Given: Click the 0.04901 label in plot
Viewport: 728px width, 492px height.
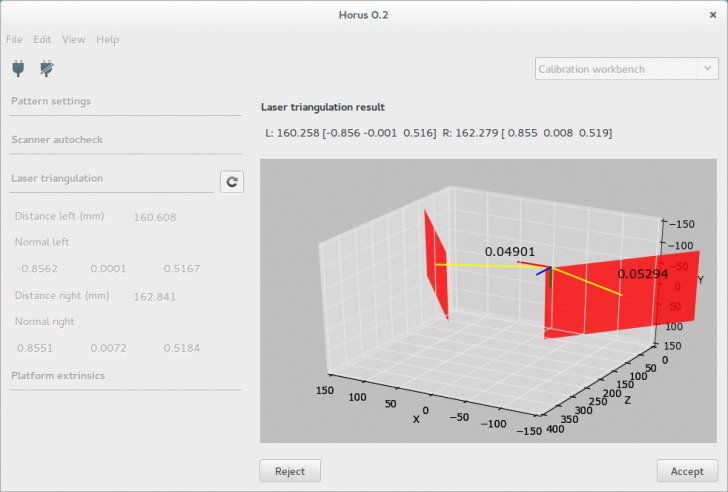Looking at the screenshot, I should point(510,252).
